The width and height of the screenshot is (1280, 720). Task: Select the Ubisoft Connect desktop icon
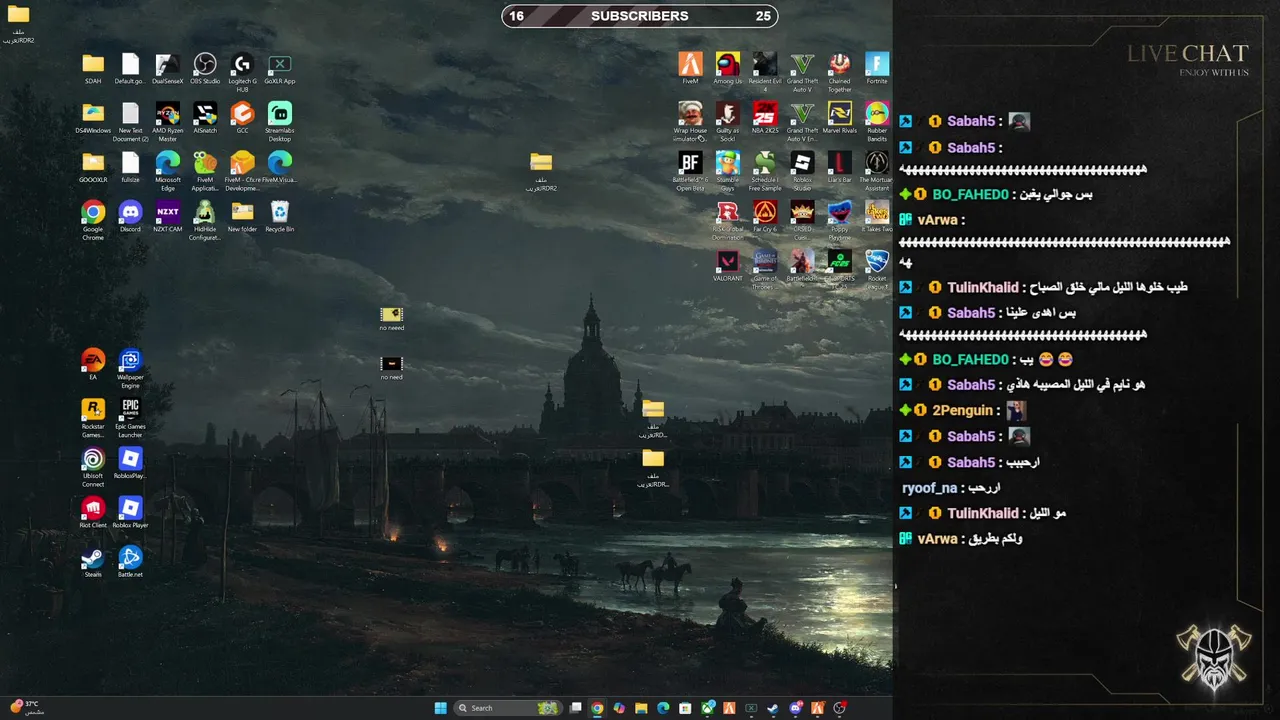pyautogui.click(x=93, y=466)
